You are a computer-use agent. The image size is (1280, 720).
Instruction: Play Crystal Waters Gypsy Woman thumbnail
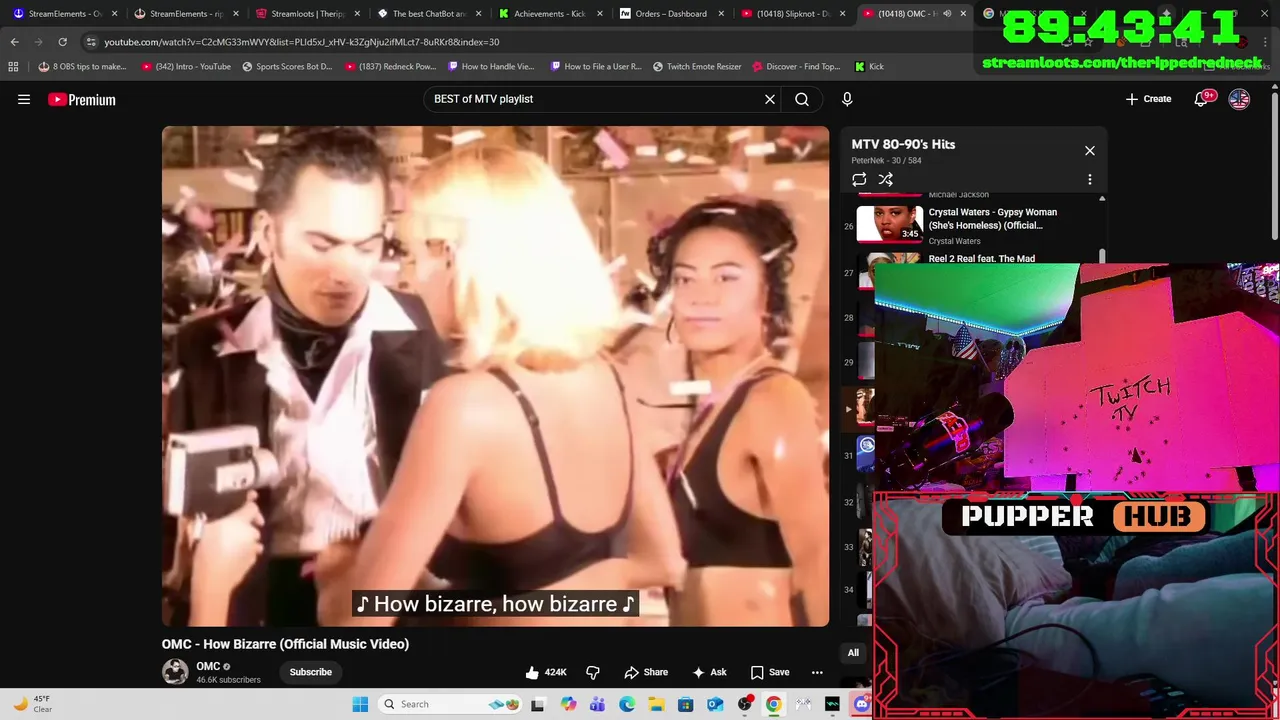(x=890, y=224)
